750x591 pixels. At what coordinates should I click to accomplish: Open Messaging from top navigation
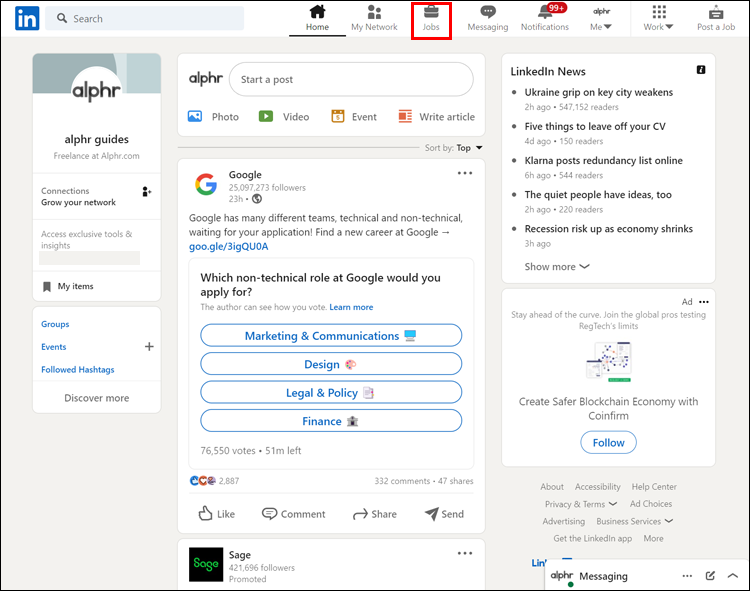tap(487, 18)
